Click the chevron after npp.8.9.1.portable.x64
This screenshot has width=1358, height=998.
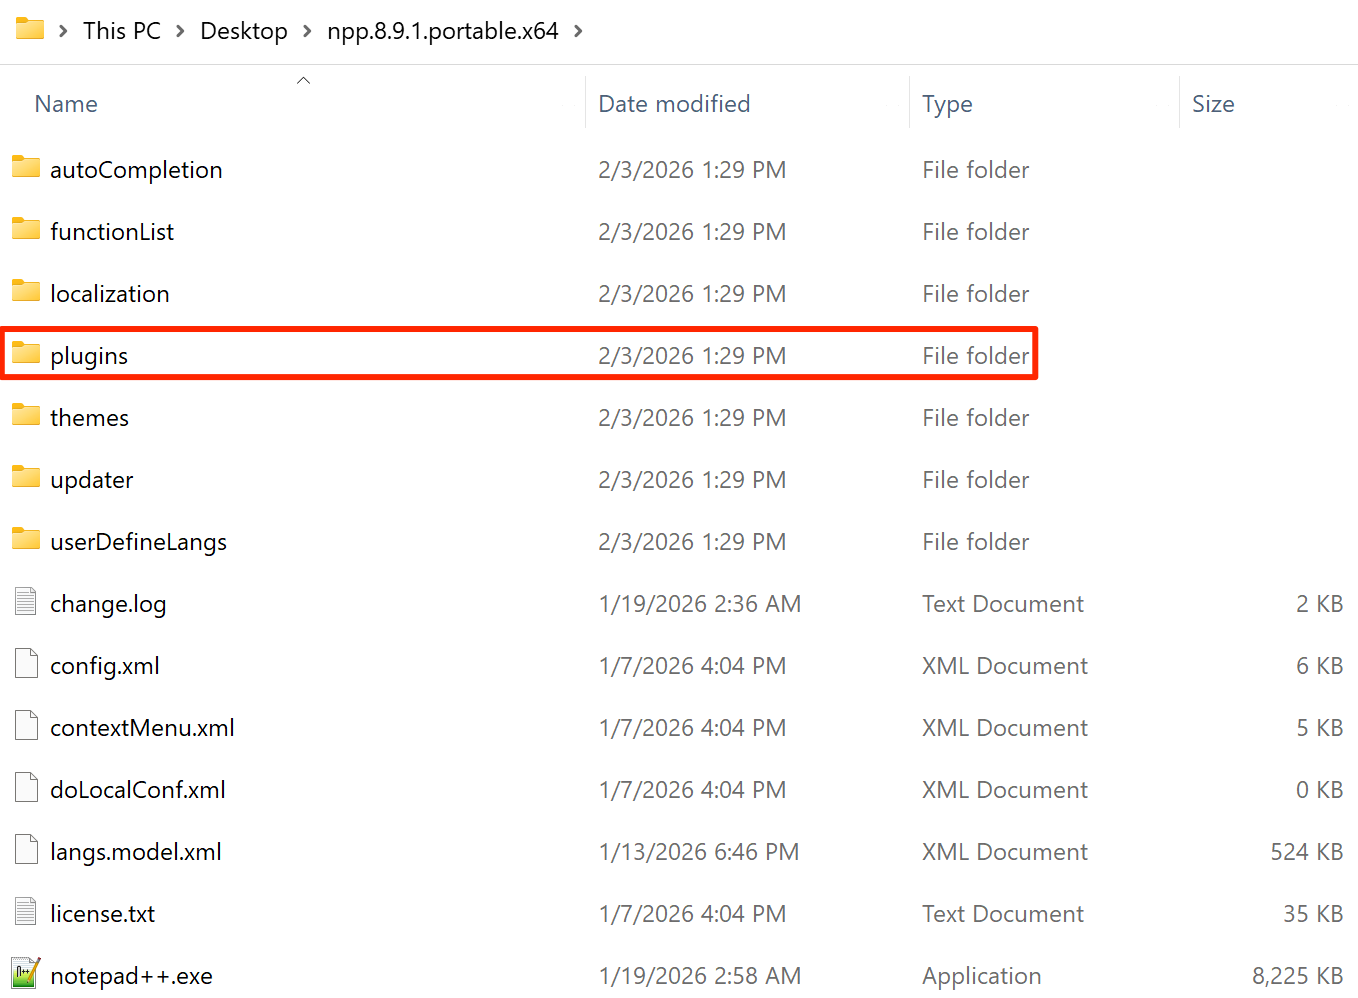578,30
